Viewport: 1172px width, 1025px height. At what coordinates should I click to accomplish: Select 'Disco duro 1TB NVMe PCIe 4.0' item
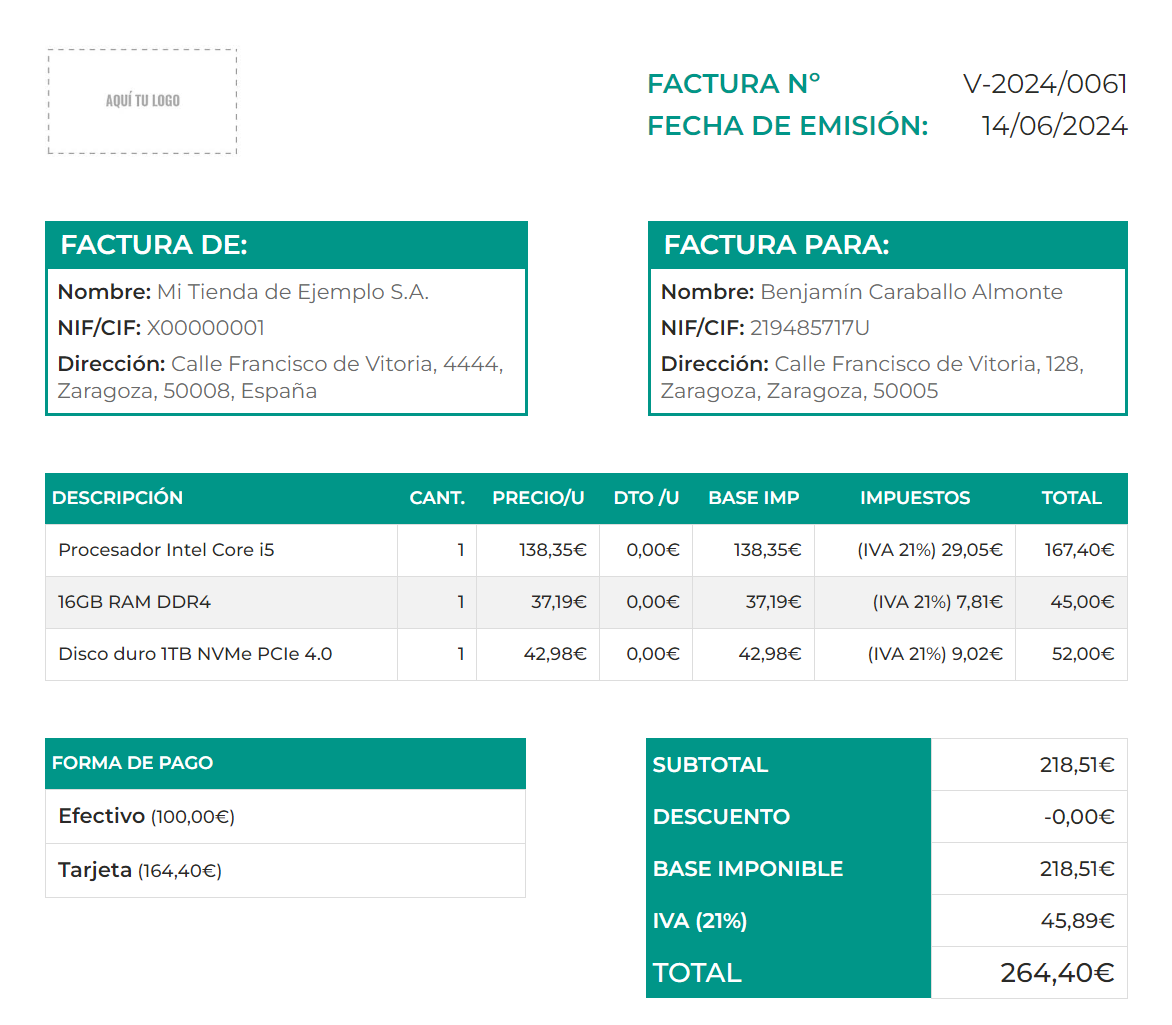point(195,654)
